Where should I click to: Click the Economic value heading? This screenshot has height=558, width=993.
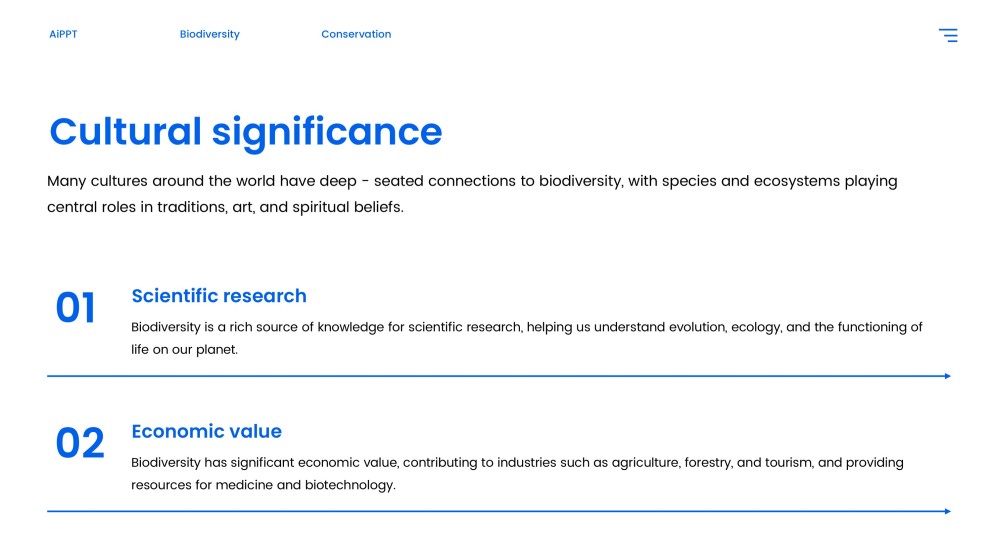point(206,431)
